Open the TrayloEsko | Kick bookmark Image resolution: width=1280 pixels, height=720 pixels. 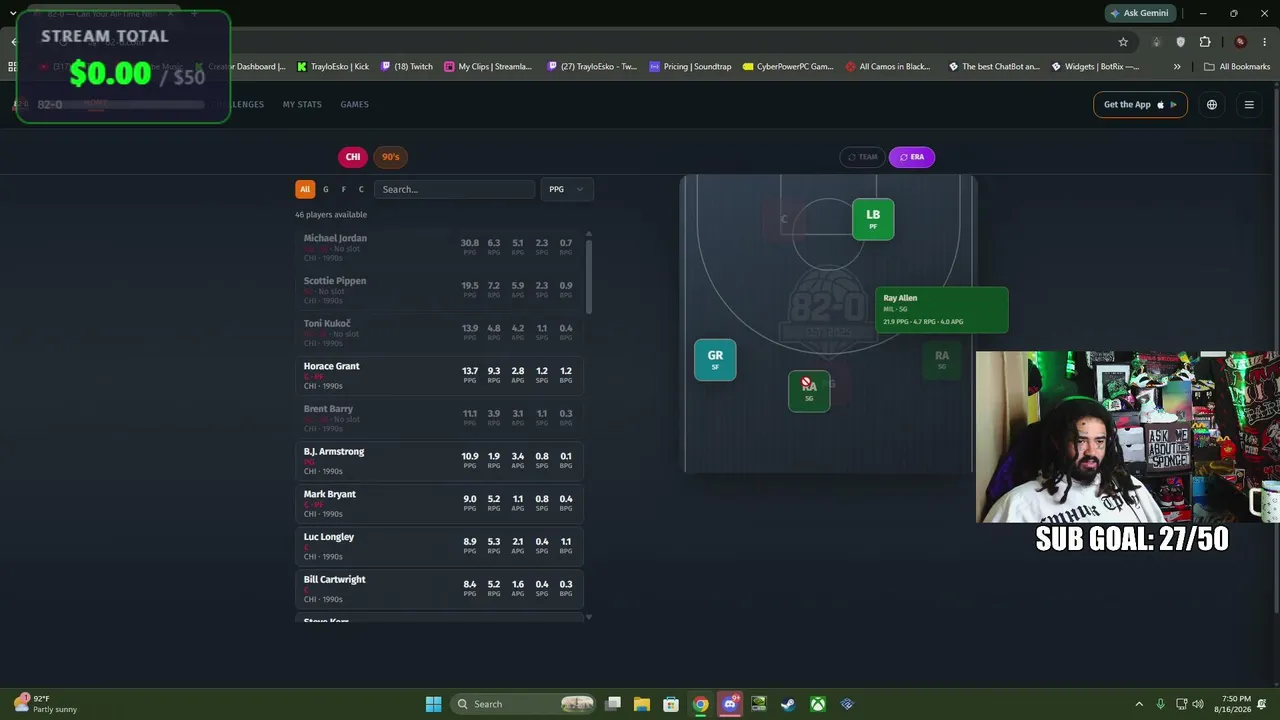[x=333, y=67]
